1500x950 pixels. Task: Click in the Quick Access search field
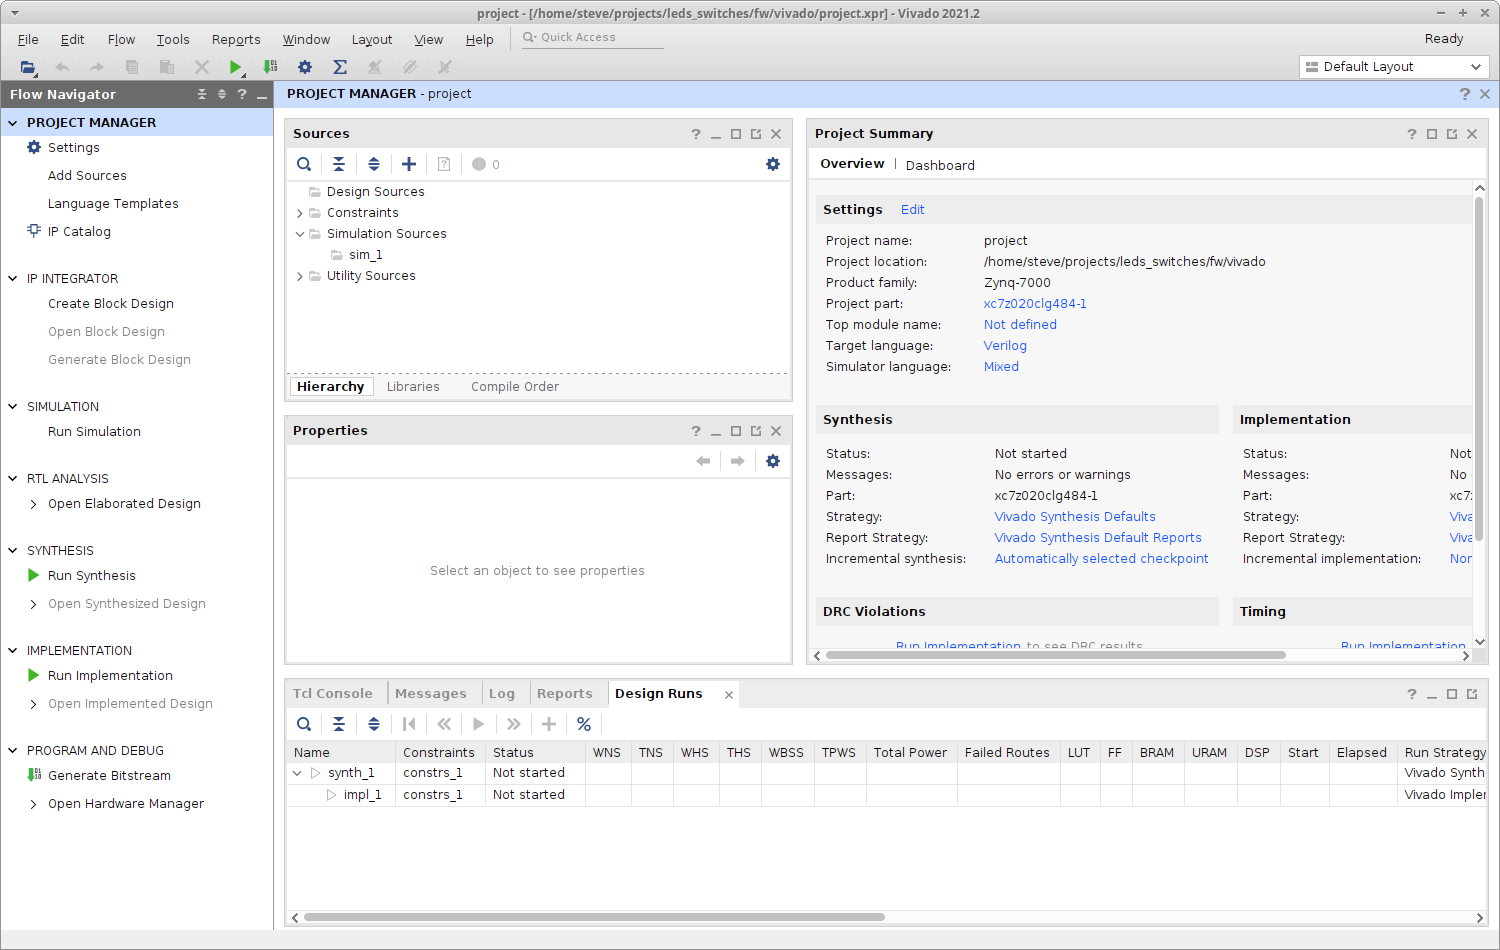[x=598, y=38]
